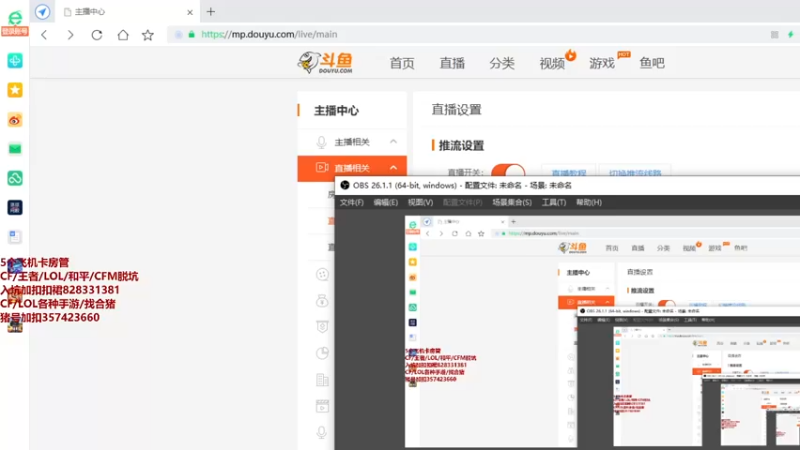Click the green 360 browser logo
This screenshot has width=800, height=450.
[x=15, y=17]
